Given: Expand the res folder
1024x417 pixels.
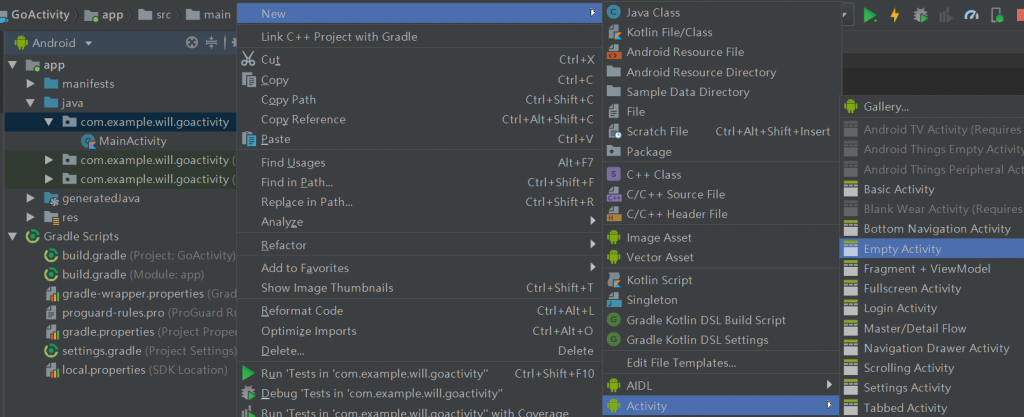Looking at the screenshot, I should (x=30, y=217).
